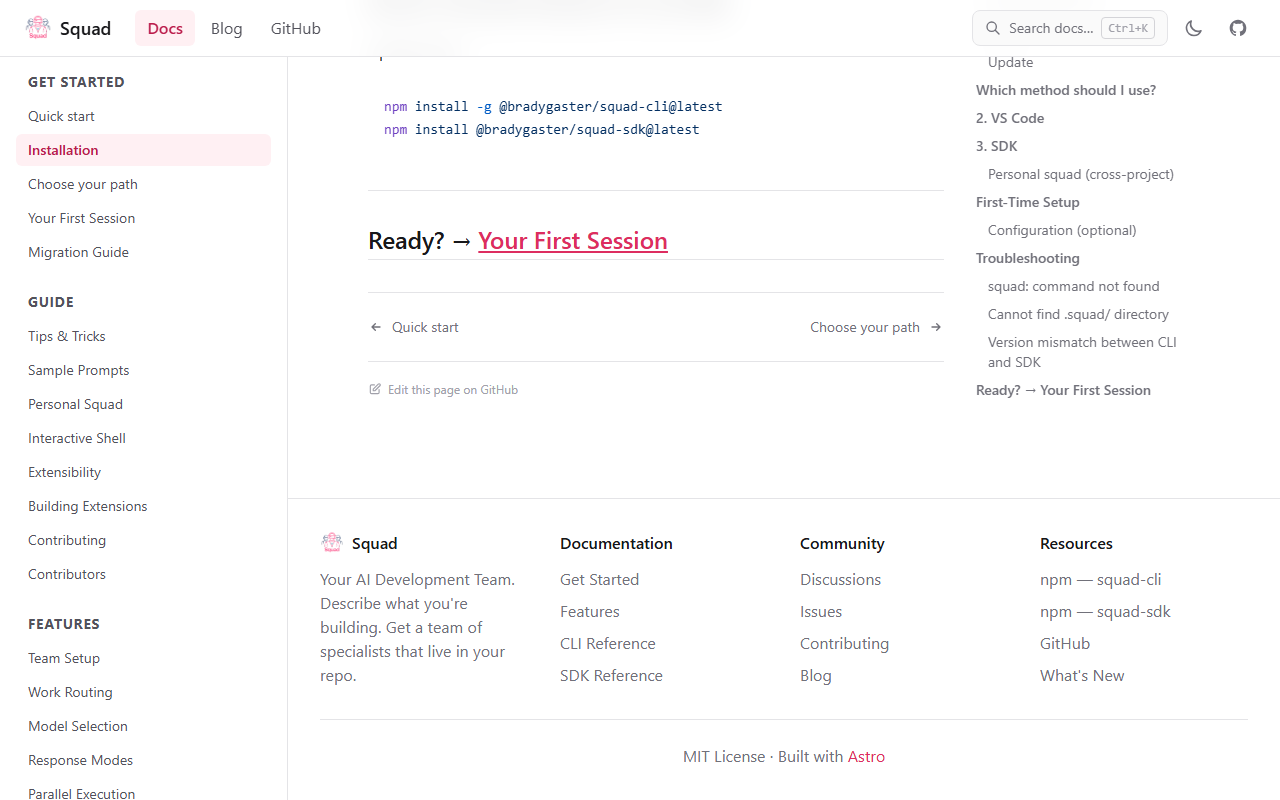This screenshot has width=1280, height=800.
Task: Open footer Contributing link
Action: tap(844, 643)
